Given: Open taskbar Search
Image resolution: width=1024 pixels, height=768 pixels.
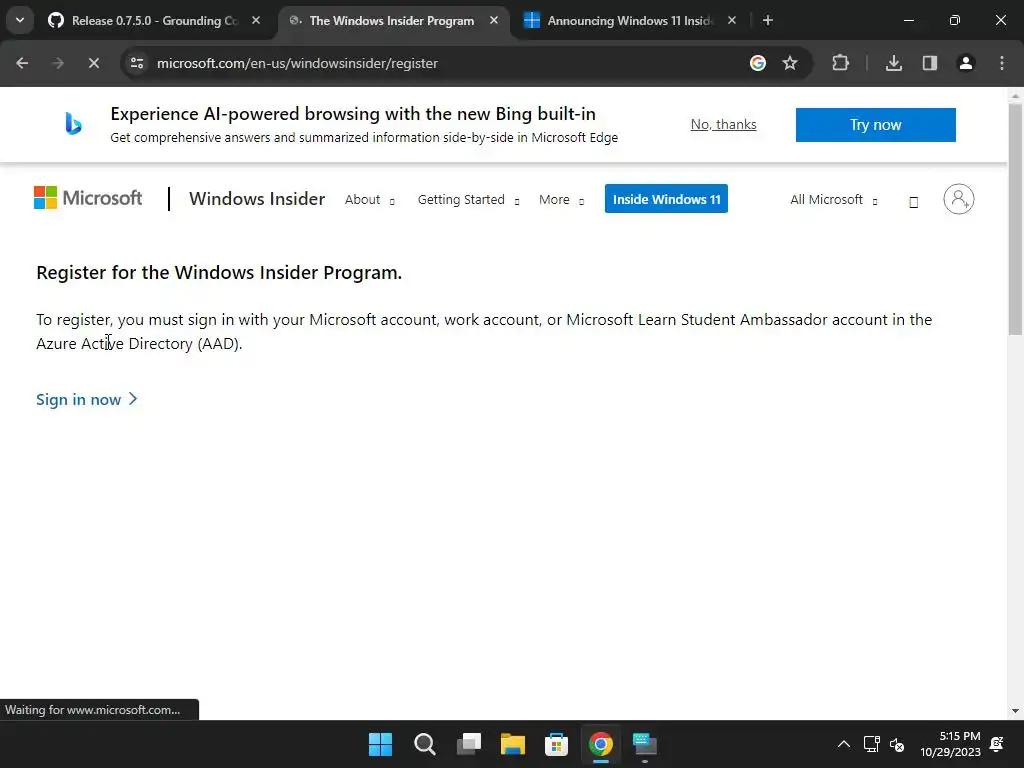Looking at the screenshot, I should point(424,744).
